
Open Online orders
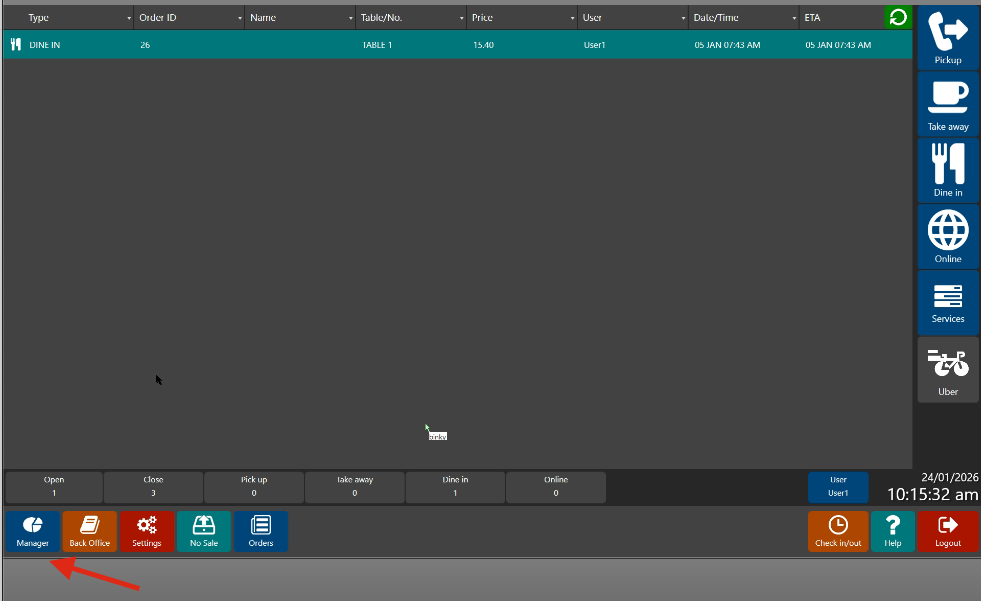pyautogui.click(x=948, y=237)
